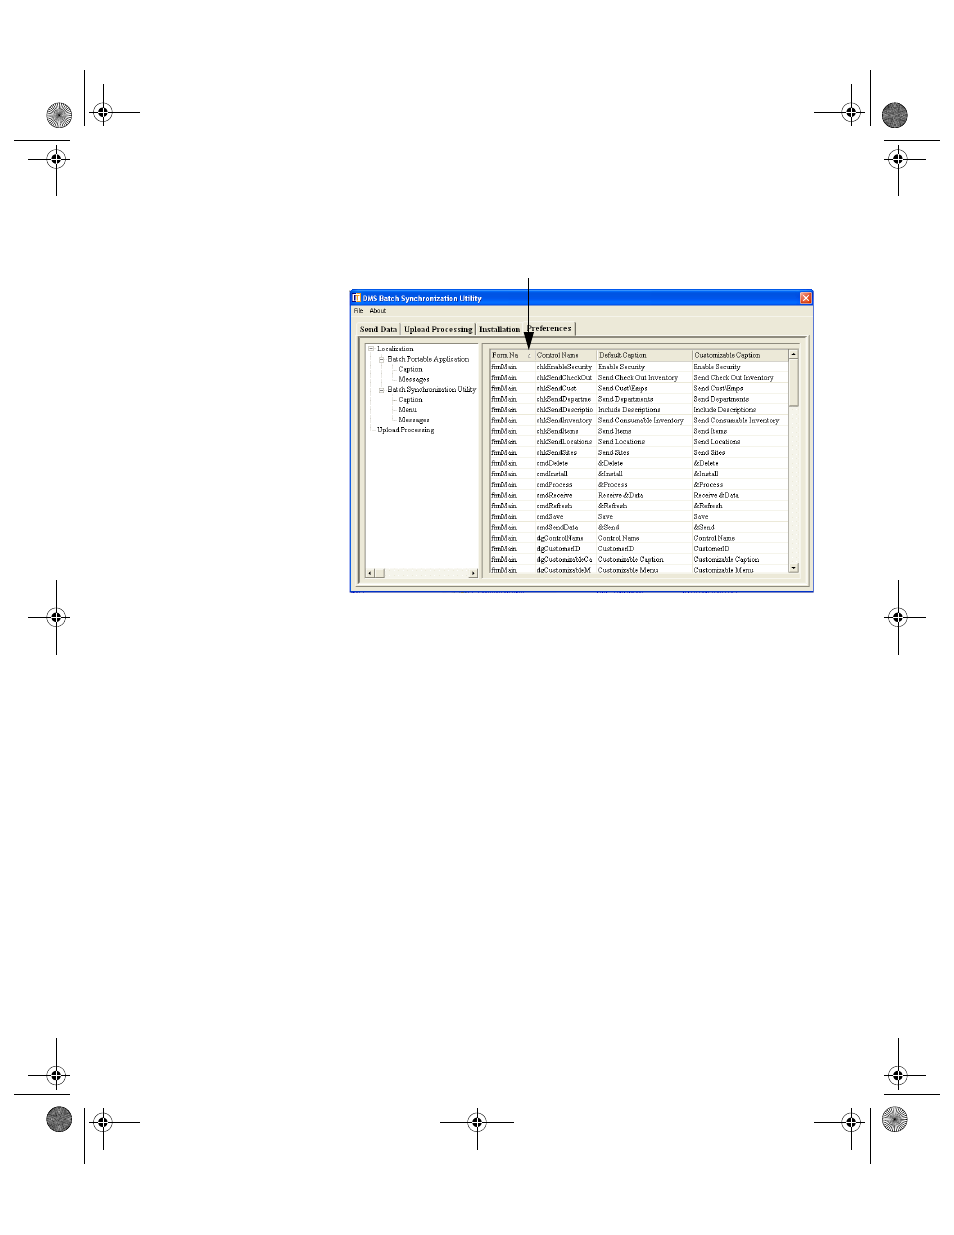This screenshot has height=1235, width=954.
Task: Click the tree's left scroll arrow
Action: [x=370, y=573]
